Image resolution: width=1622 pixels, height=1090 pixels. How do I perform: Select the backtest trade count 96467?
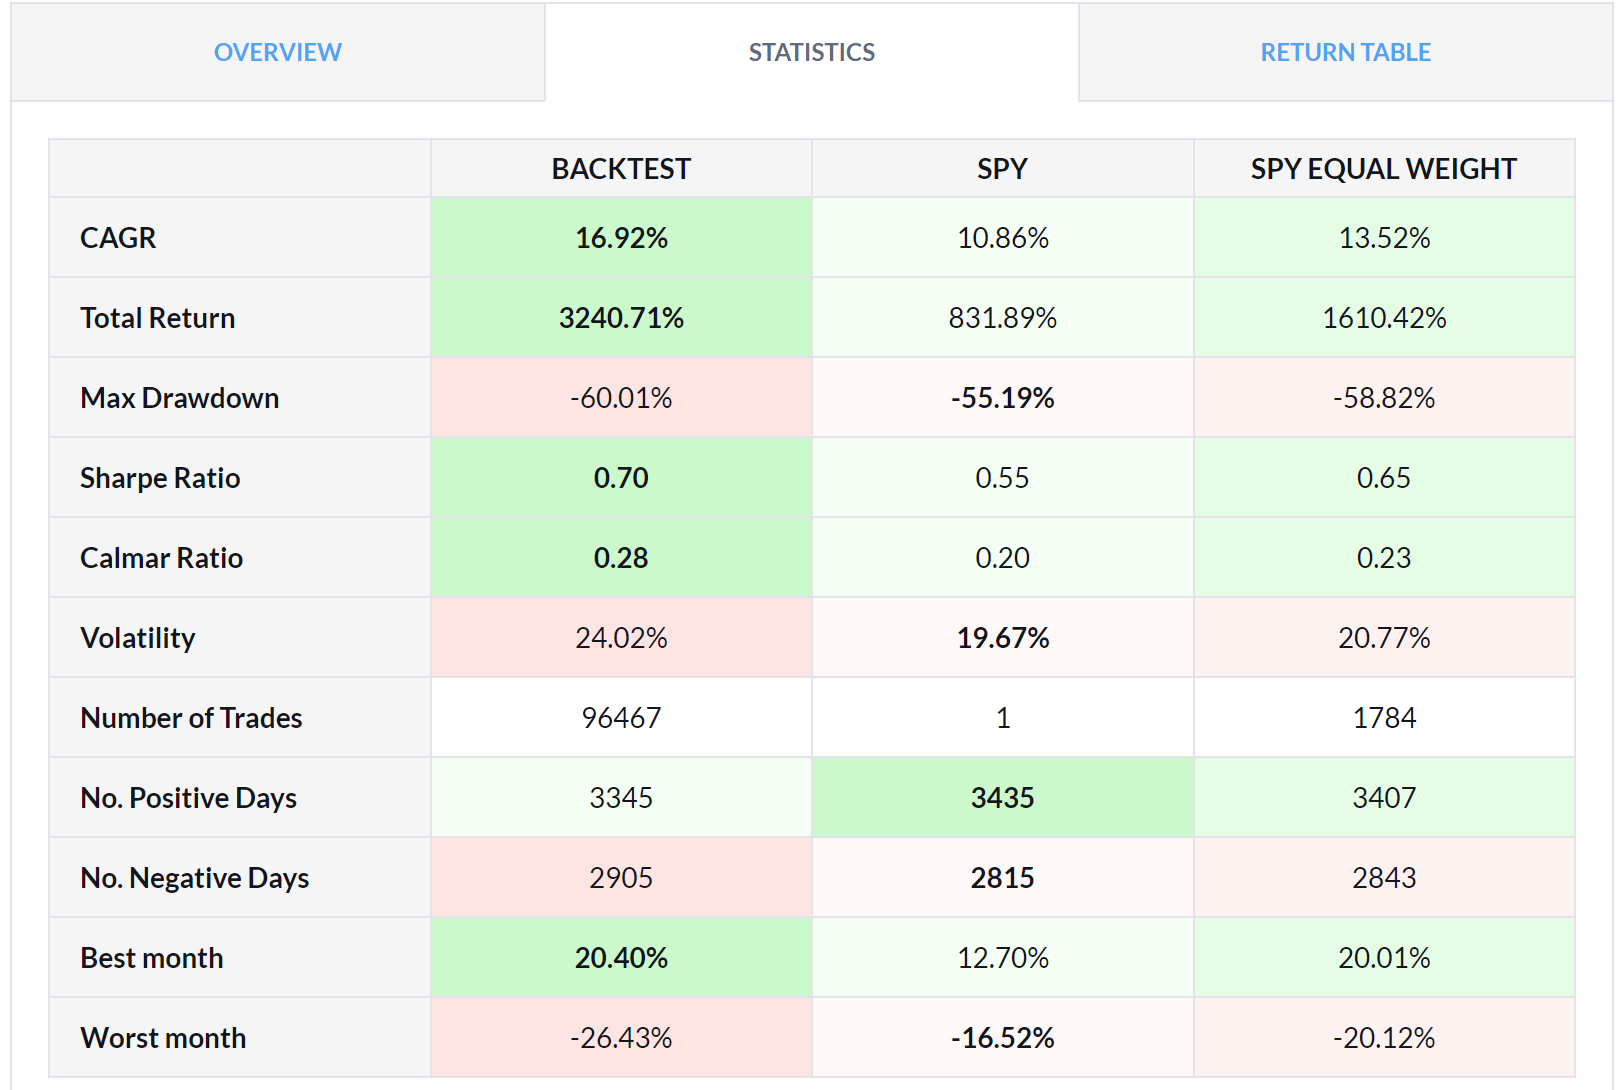[x=621, y=718]
